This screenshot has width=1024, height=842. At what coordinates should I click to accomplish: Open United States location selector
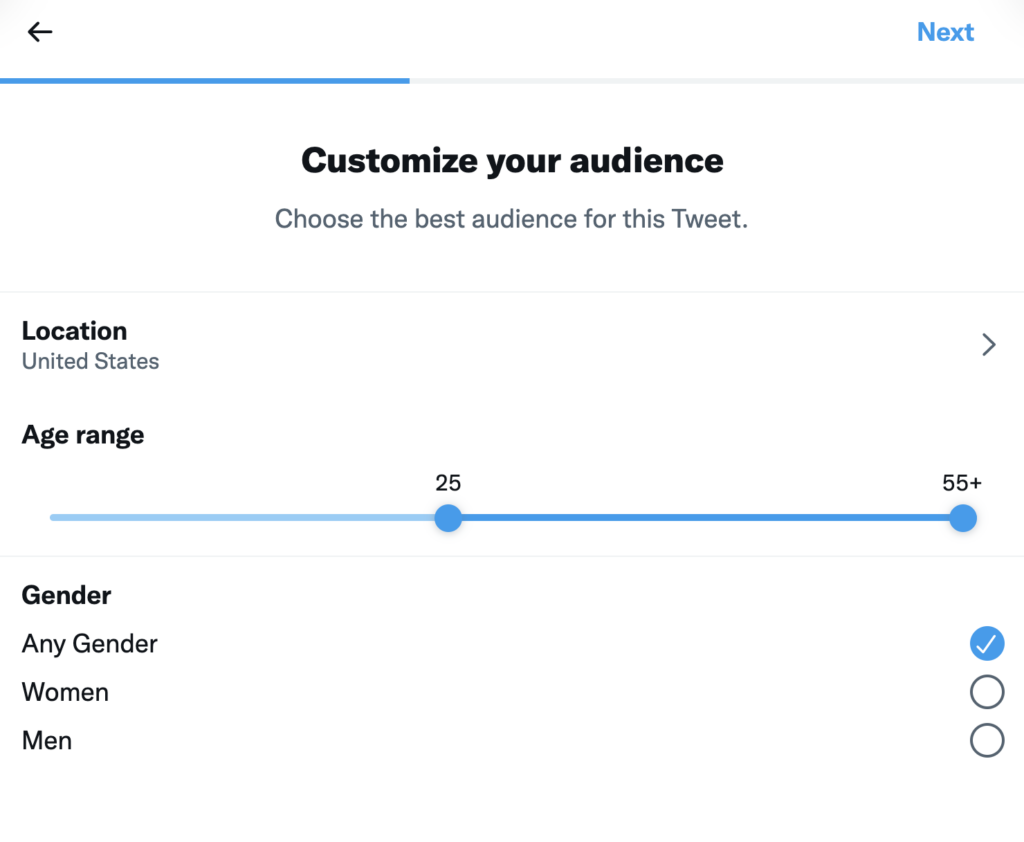coord(90,361)
